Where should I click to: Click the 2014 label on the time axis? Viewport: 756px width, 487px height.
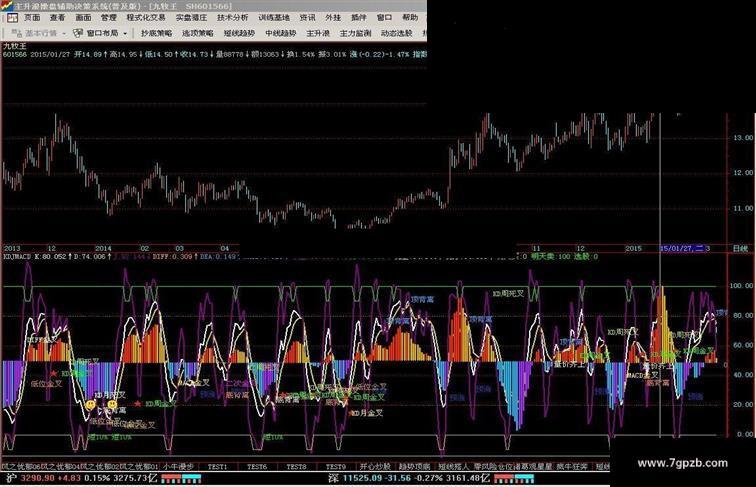coord(103,248)
